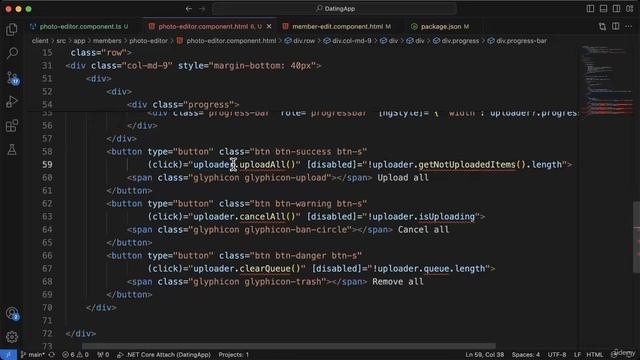Go back with the navigation arrow
Viewport: 640px width, 360px height.
point(189,9)
